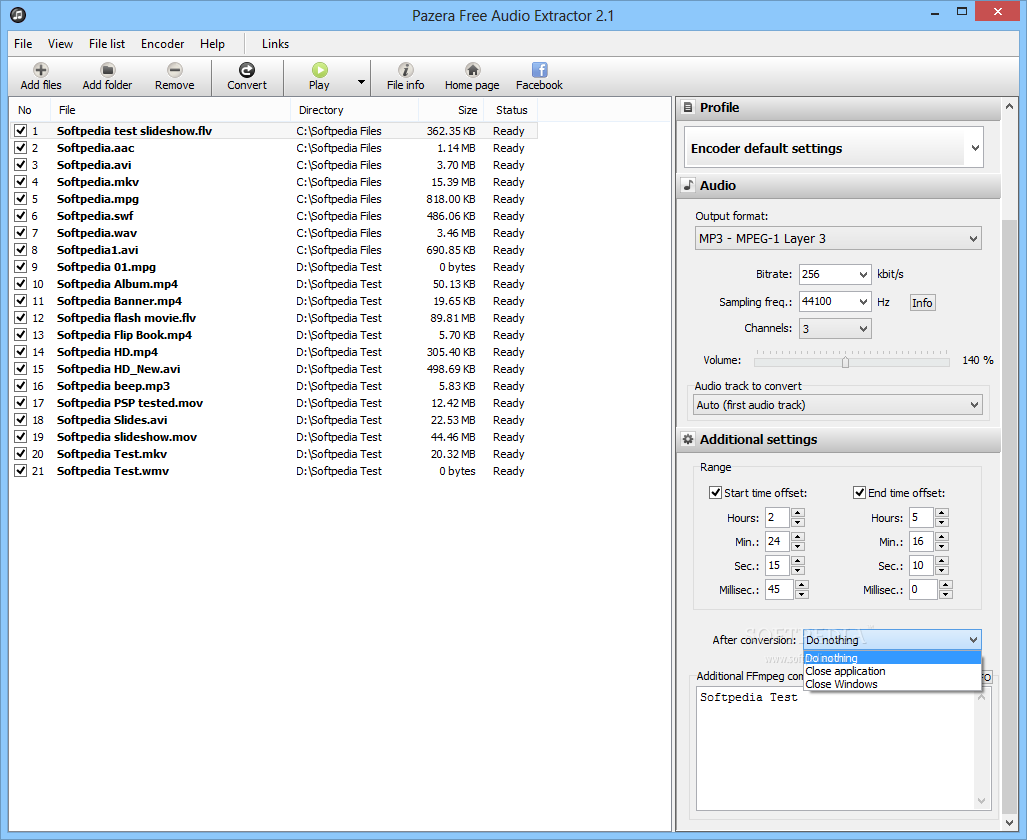Uncheck the Softpedia.aac file checkbox
This screenshot has height=840, width=1027.
tap(20, 147)
